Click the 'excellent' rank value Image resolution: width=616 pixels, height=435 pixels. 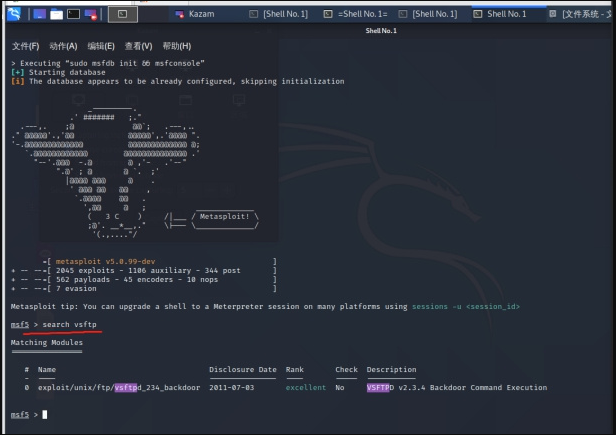pyautogui.click(x=306, y=388)
